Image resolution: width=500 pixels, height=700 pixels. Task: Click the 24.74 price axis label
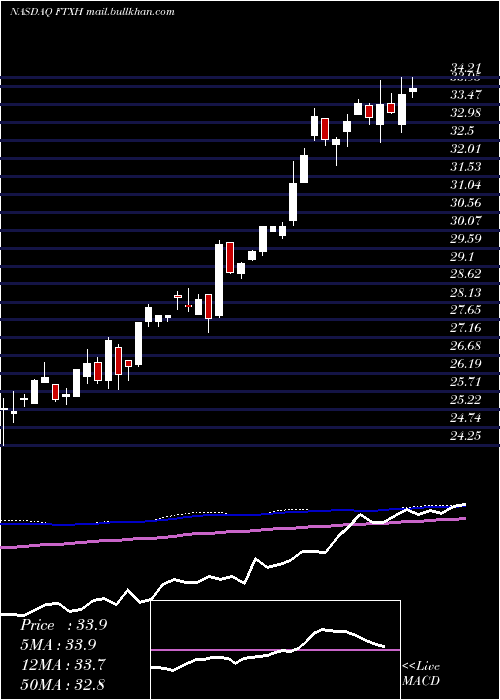tap(466, 418)
